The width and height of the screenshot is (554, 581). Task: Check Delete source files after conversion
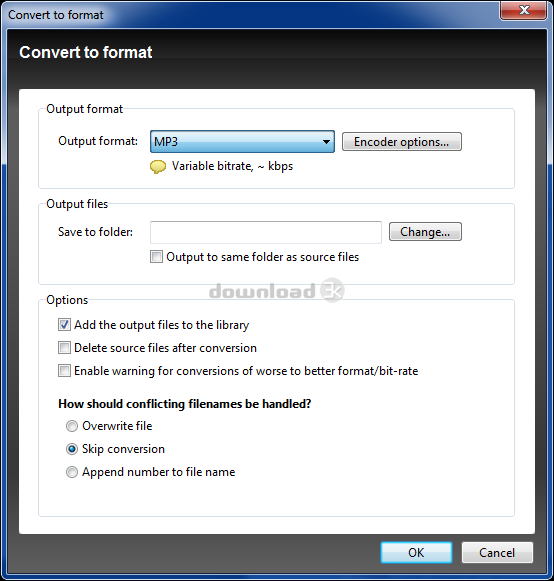pos(64,348)
